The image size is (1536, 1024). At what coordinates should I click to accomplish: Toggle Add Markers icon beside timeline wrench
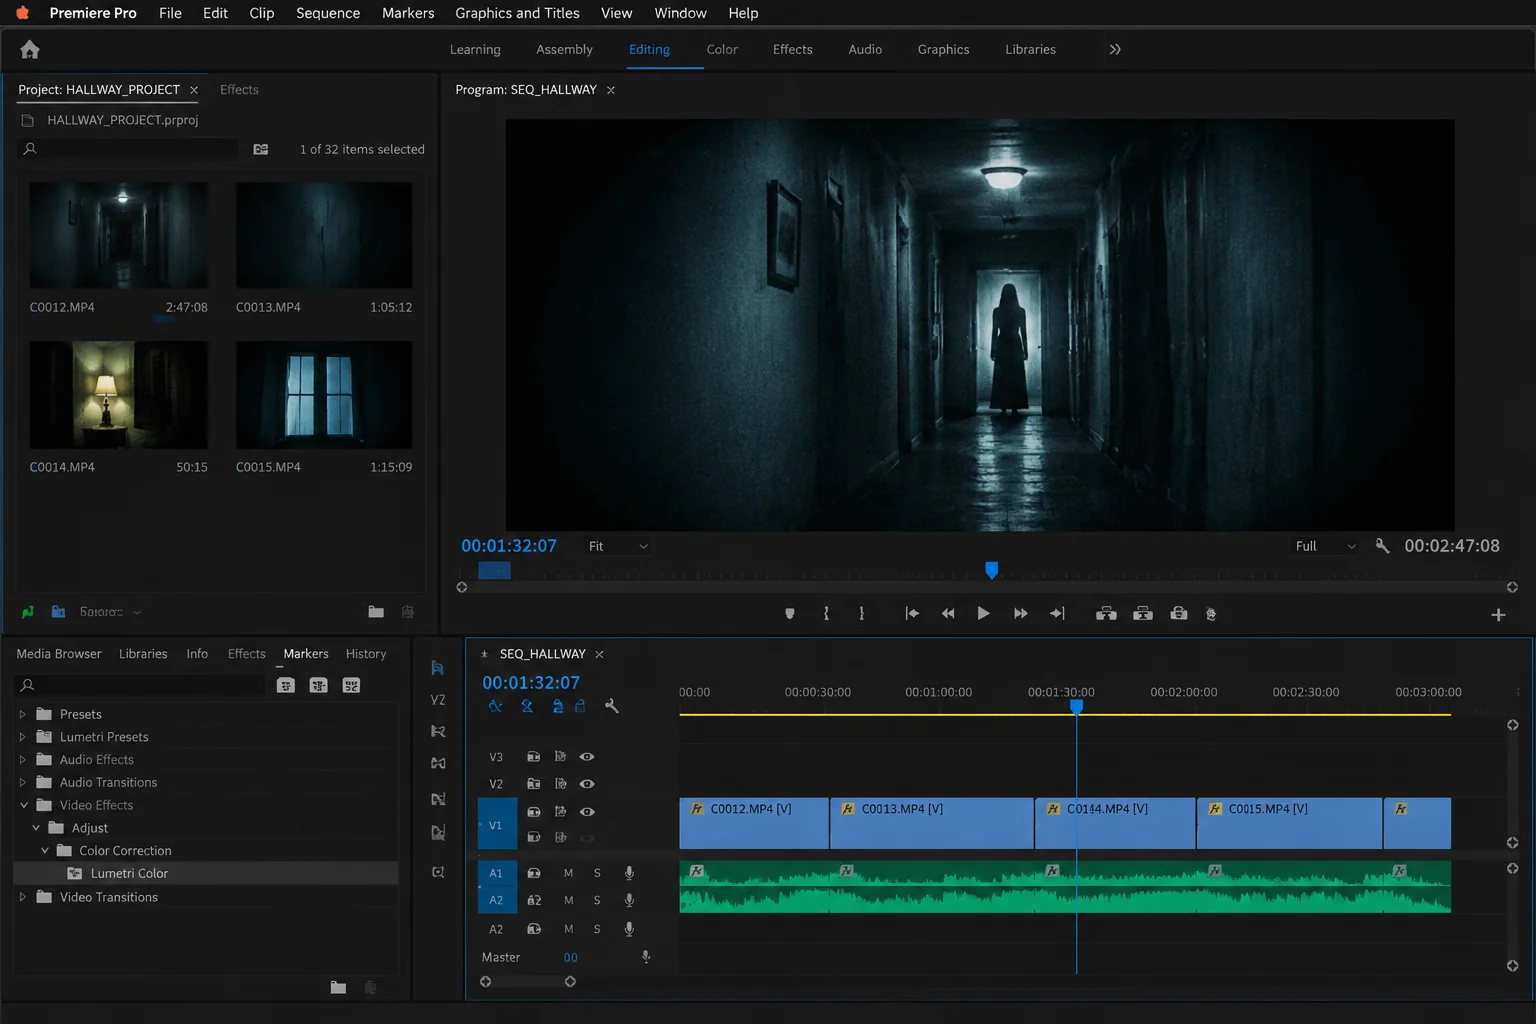point(580,706)
